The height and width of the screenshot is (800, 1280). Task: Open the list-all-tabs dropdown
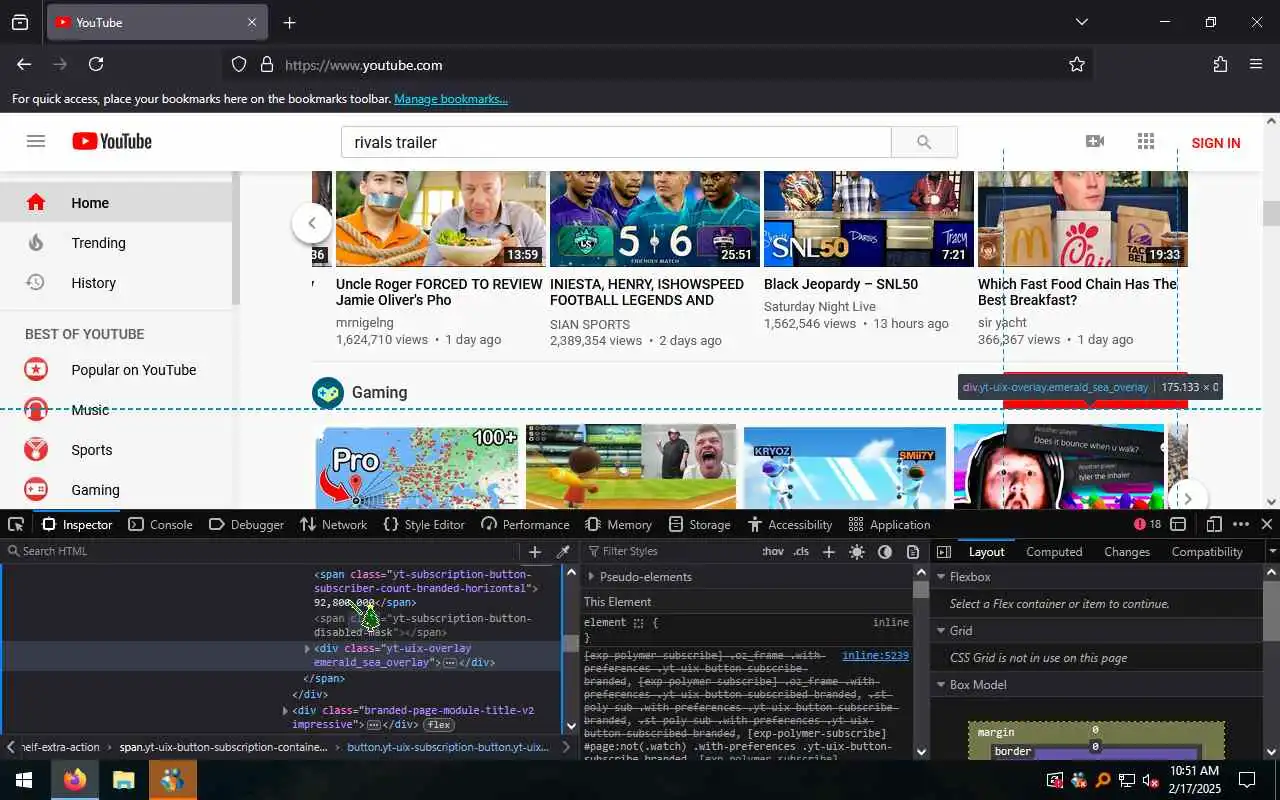point(1081,22)
